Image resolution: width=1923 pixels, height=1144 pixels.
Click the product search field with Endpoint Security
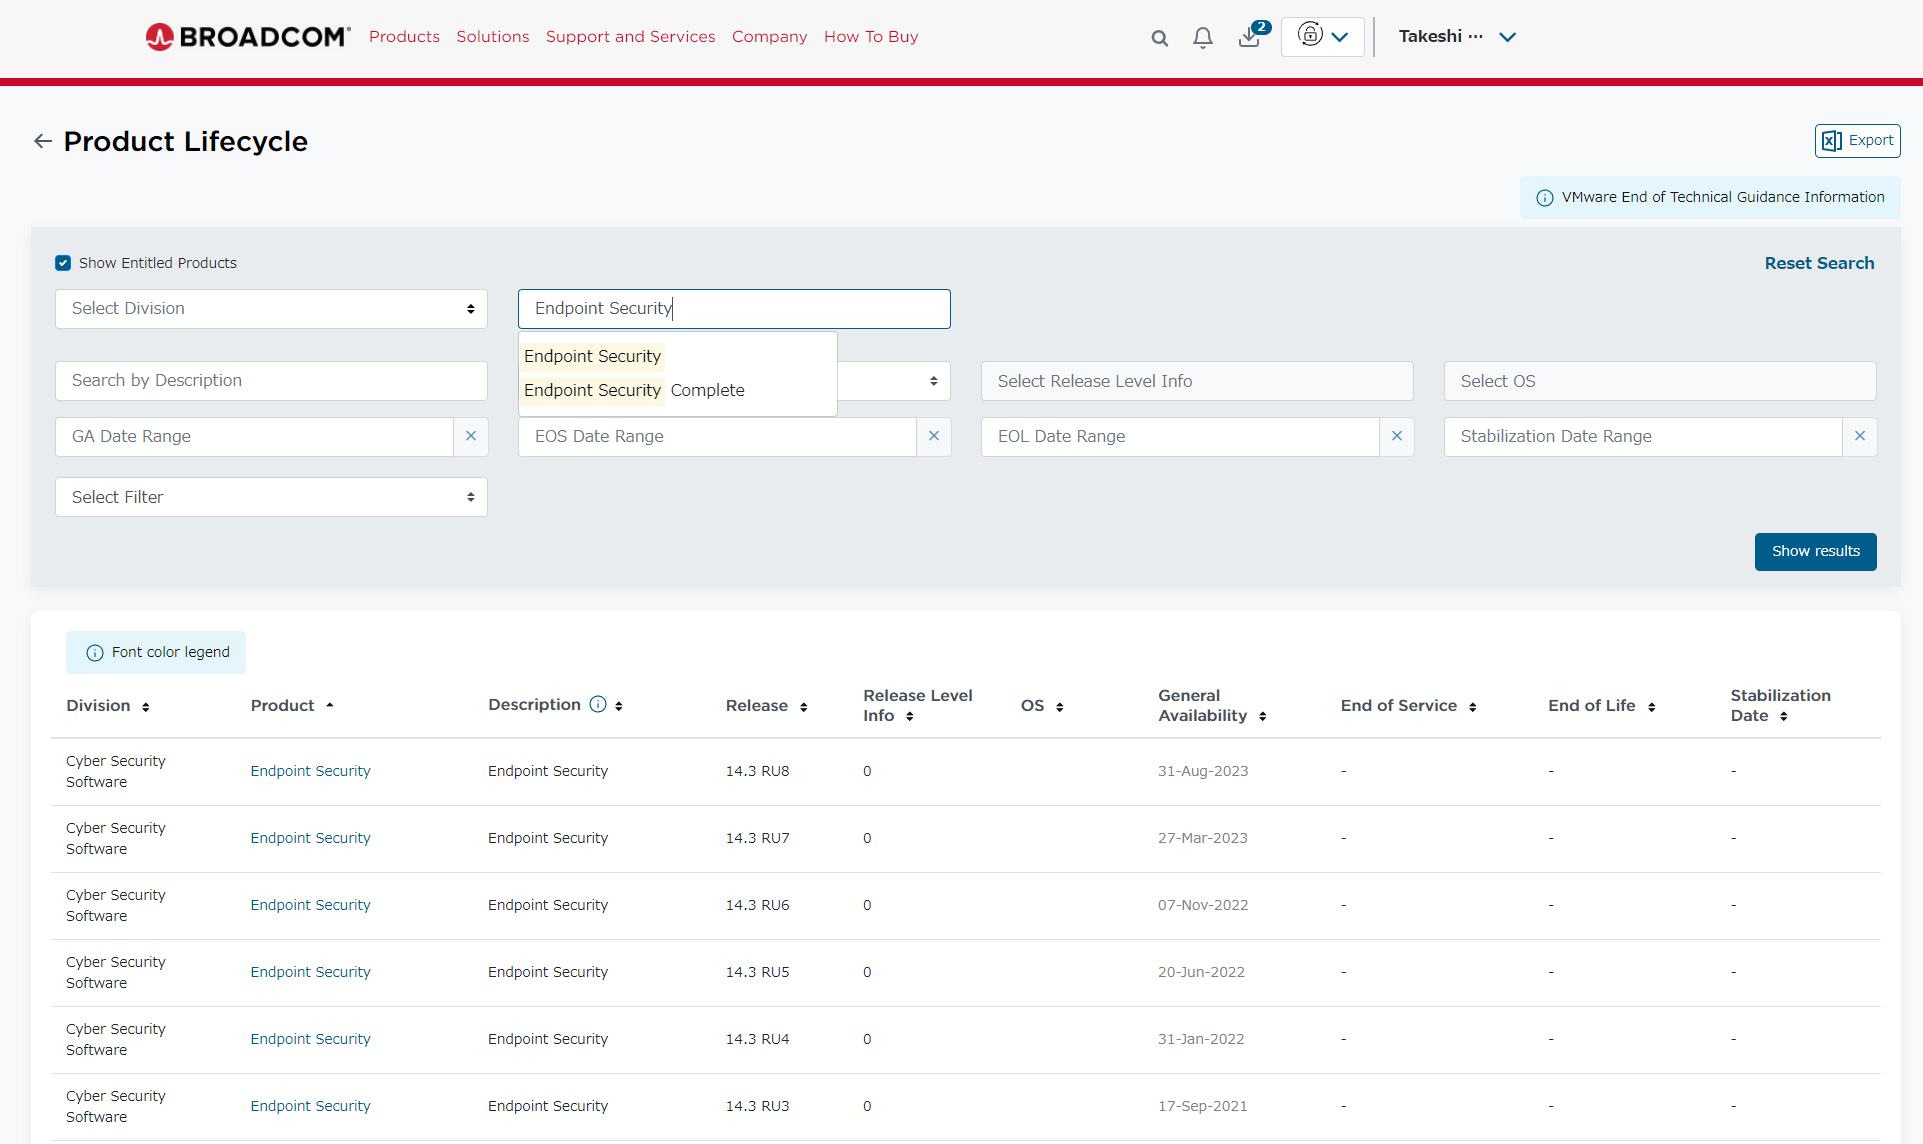click(734, 309)
